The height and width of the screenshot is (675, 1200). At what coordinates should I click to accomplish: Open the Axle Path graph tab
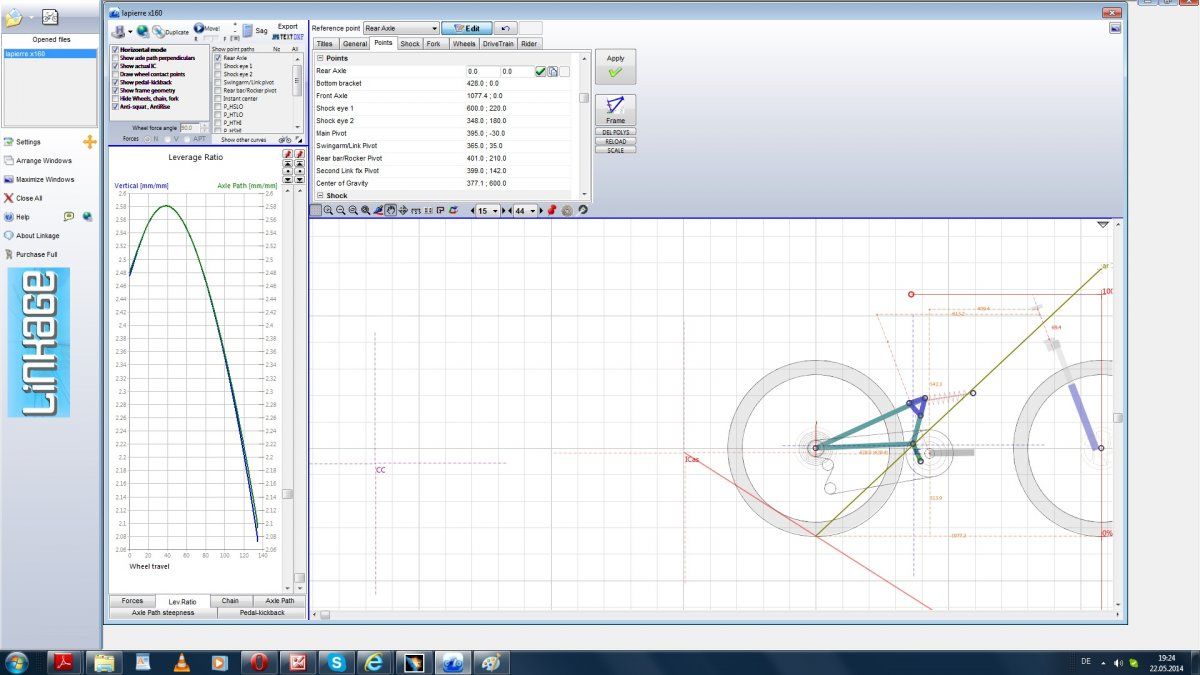point(279,601)
